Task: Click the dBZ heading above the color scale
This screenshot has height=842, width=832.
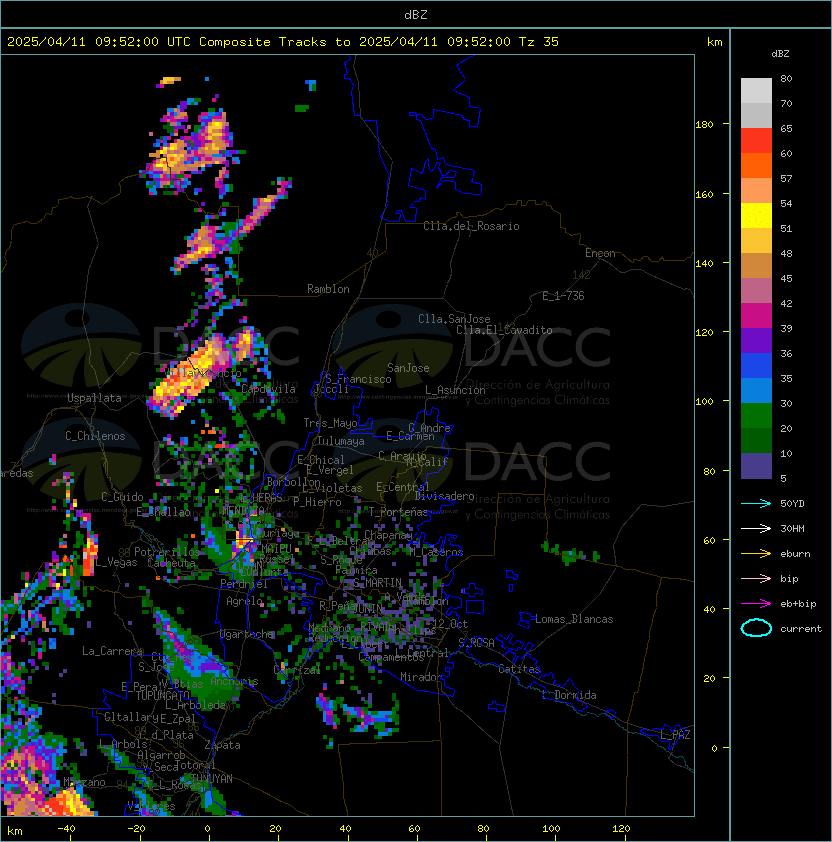Action: click(780, 54)
